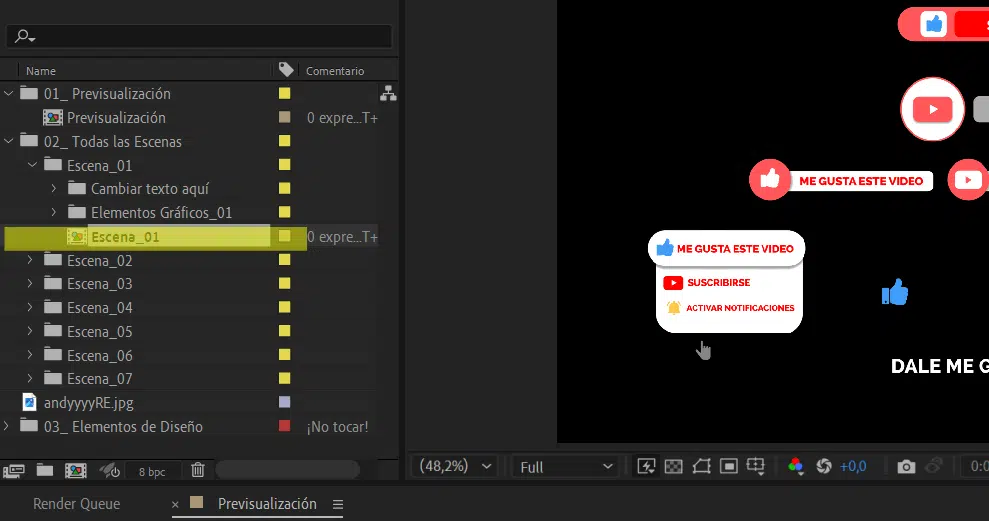Click the 02_ Todas las Escenas folder icon
Image resolution: width=989 pixels, height=521 pixels.
click(29, 140)
